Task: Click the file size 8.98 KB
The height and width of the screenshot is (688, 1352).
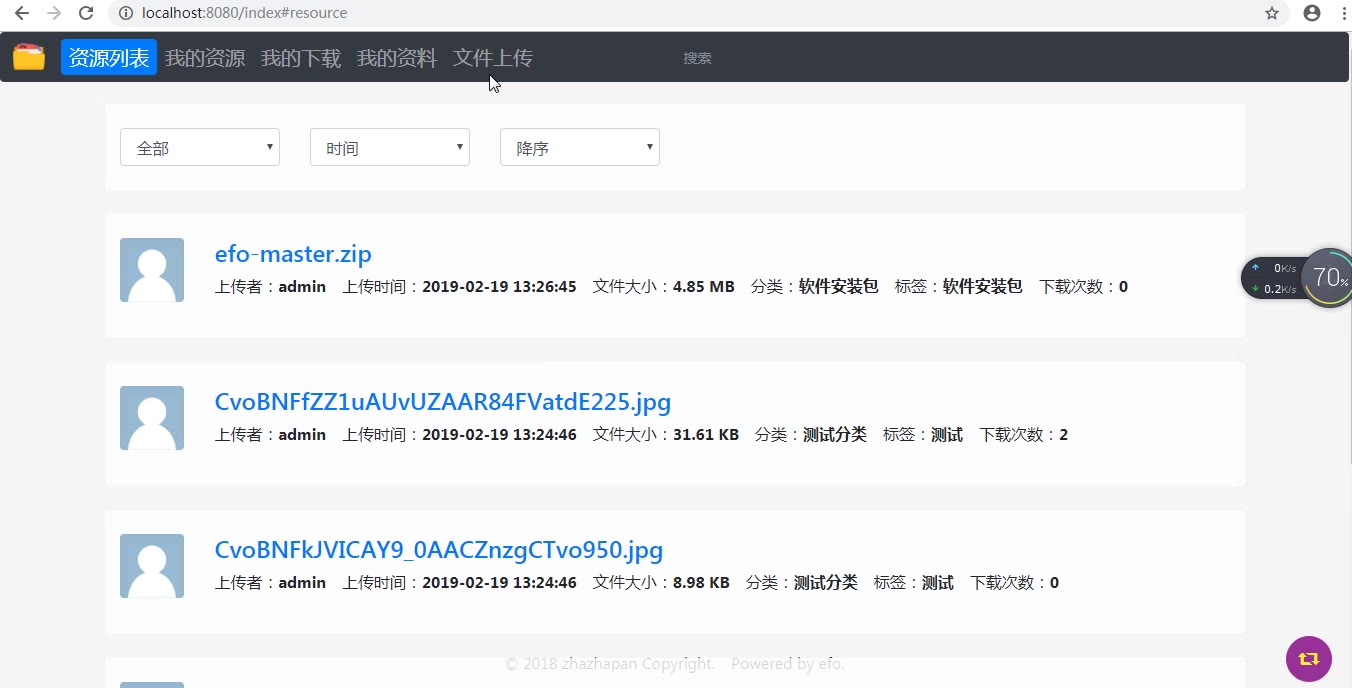Action: pos(701,583)
